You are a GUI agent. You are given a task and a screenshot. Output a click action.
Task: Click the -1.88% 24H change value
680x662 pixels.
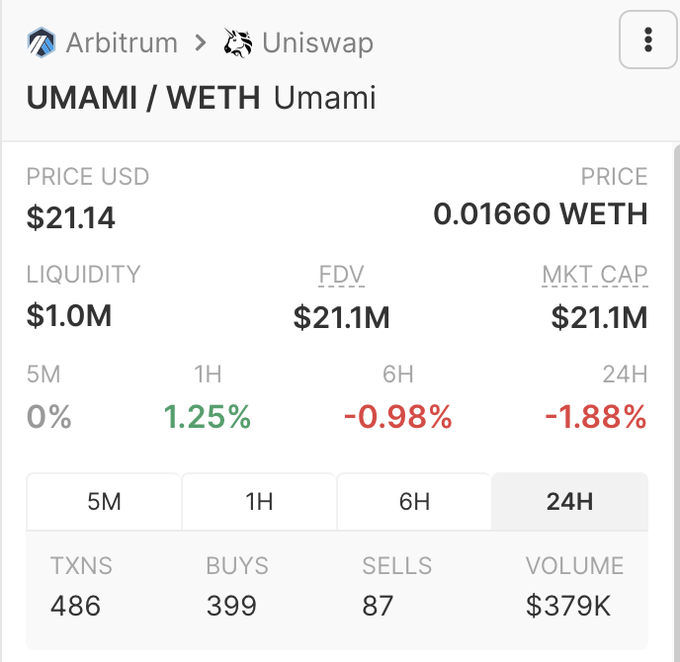pyautogui.click(x=596, y=417)
